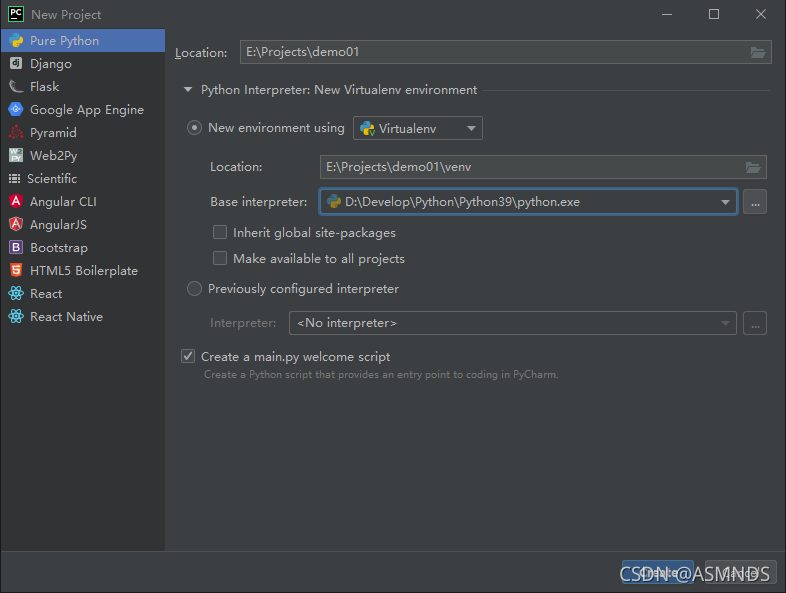Image resolution: width=786 pixels, height=593 pixels.
Task: Click the Flask icon in sidebar
Action: point(16,86)
